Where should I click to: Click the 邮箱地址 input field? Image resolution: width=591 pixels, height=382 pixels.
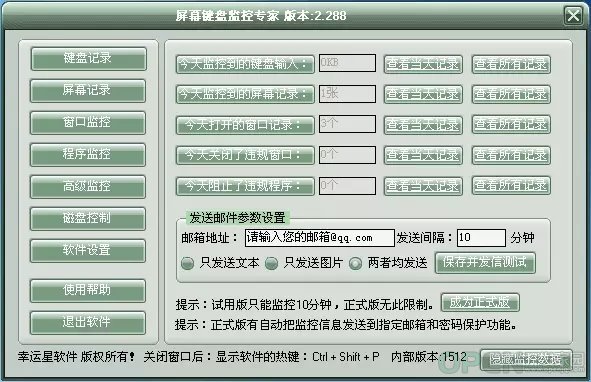point(320,238)
